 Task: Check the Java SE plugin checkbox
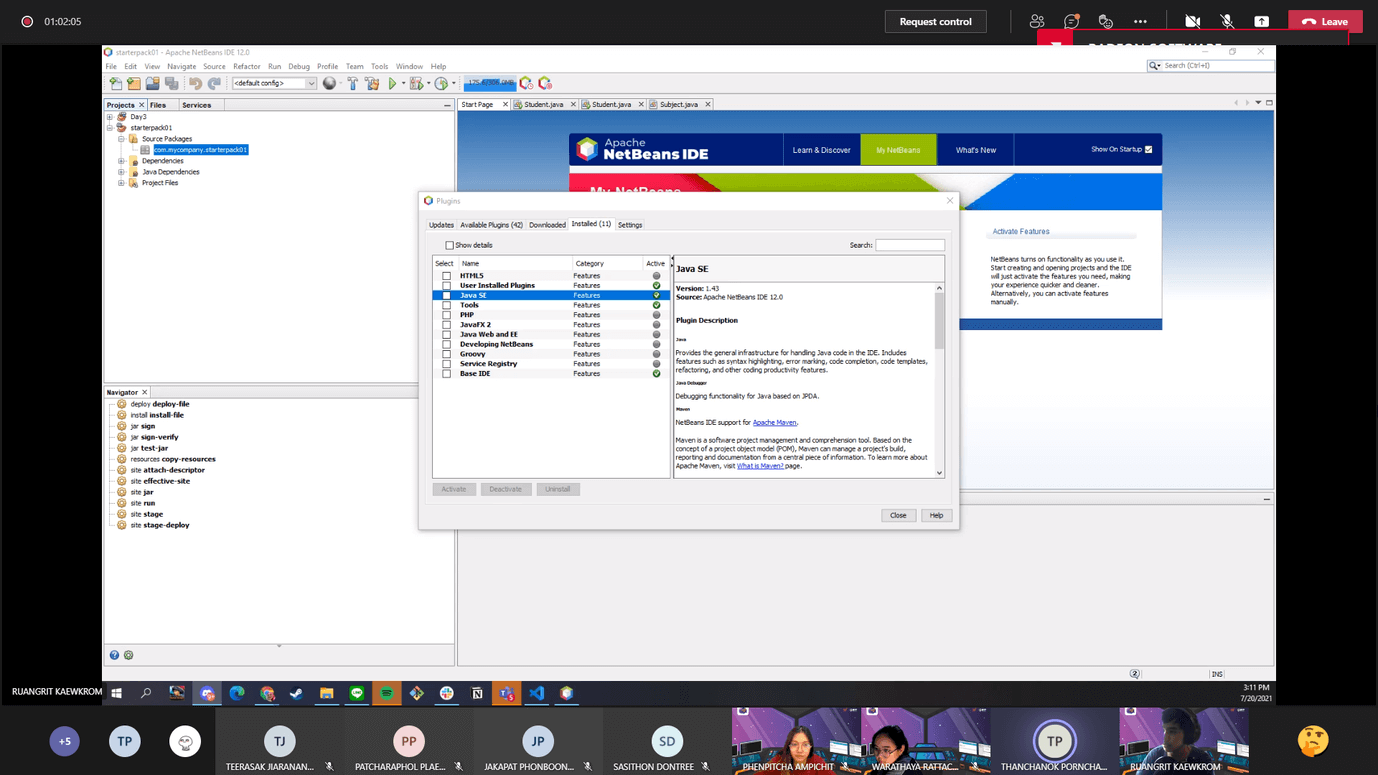click(446, 296)
